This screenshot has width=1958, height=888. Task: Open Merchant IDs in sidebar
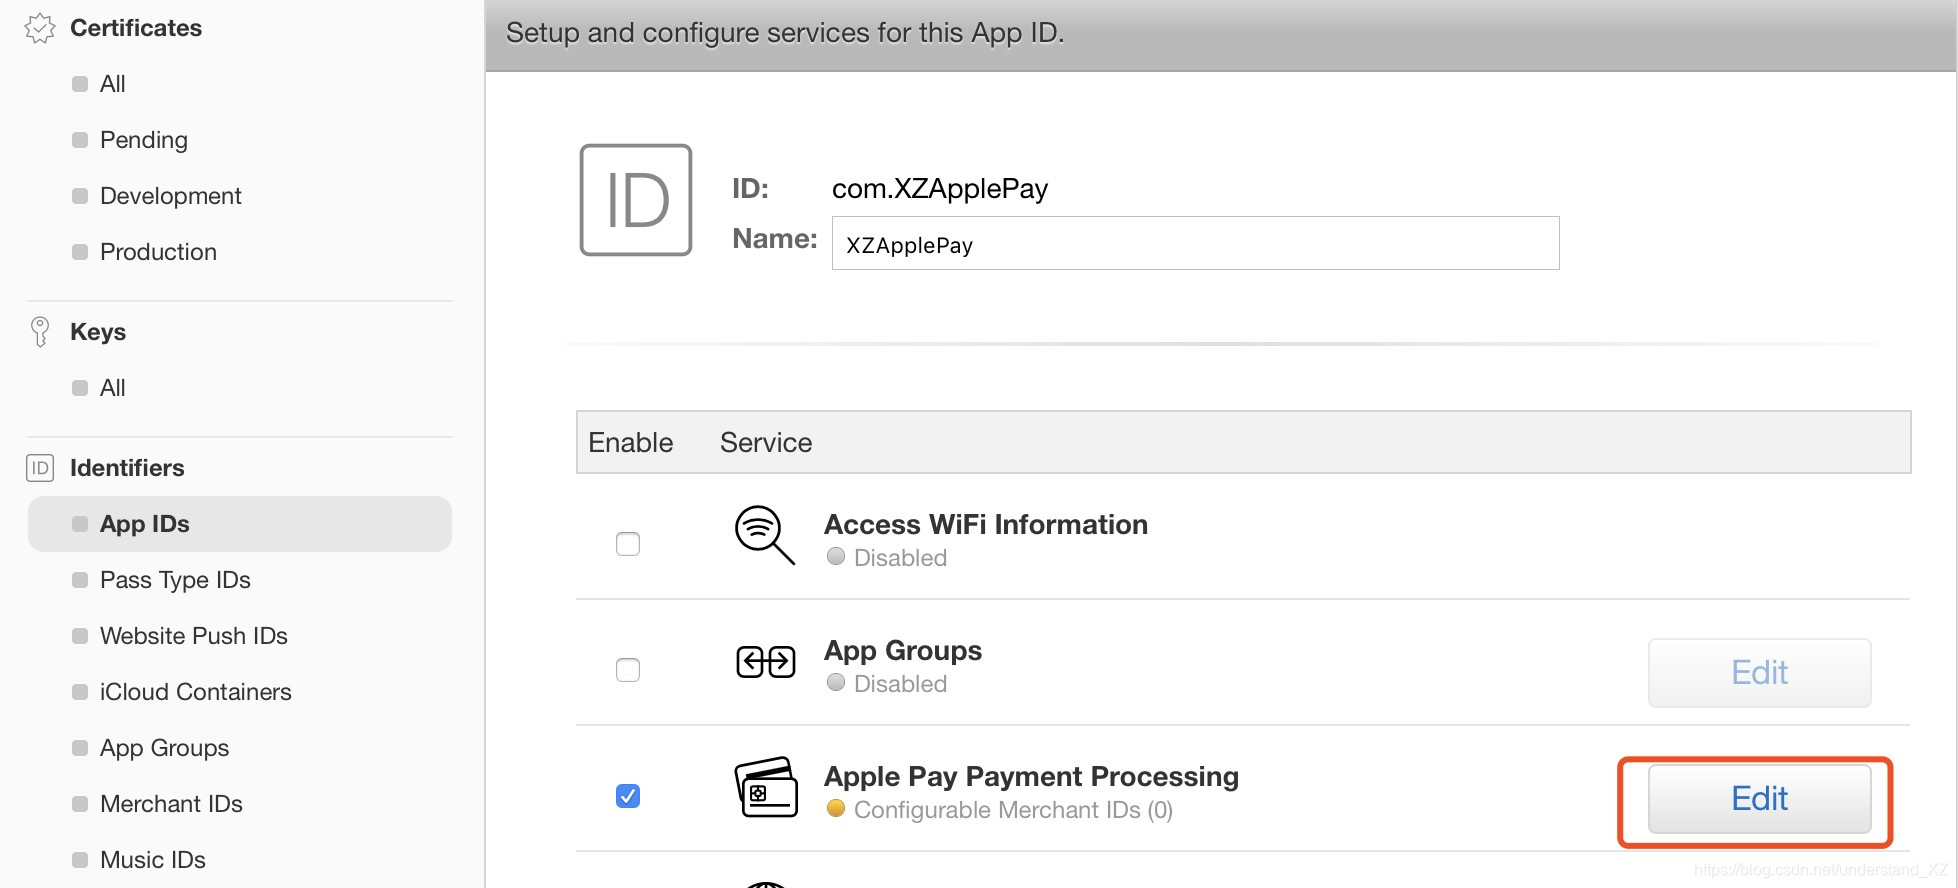(x=171, y=804)
